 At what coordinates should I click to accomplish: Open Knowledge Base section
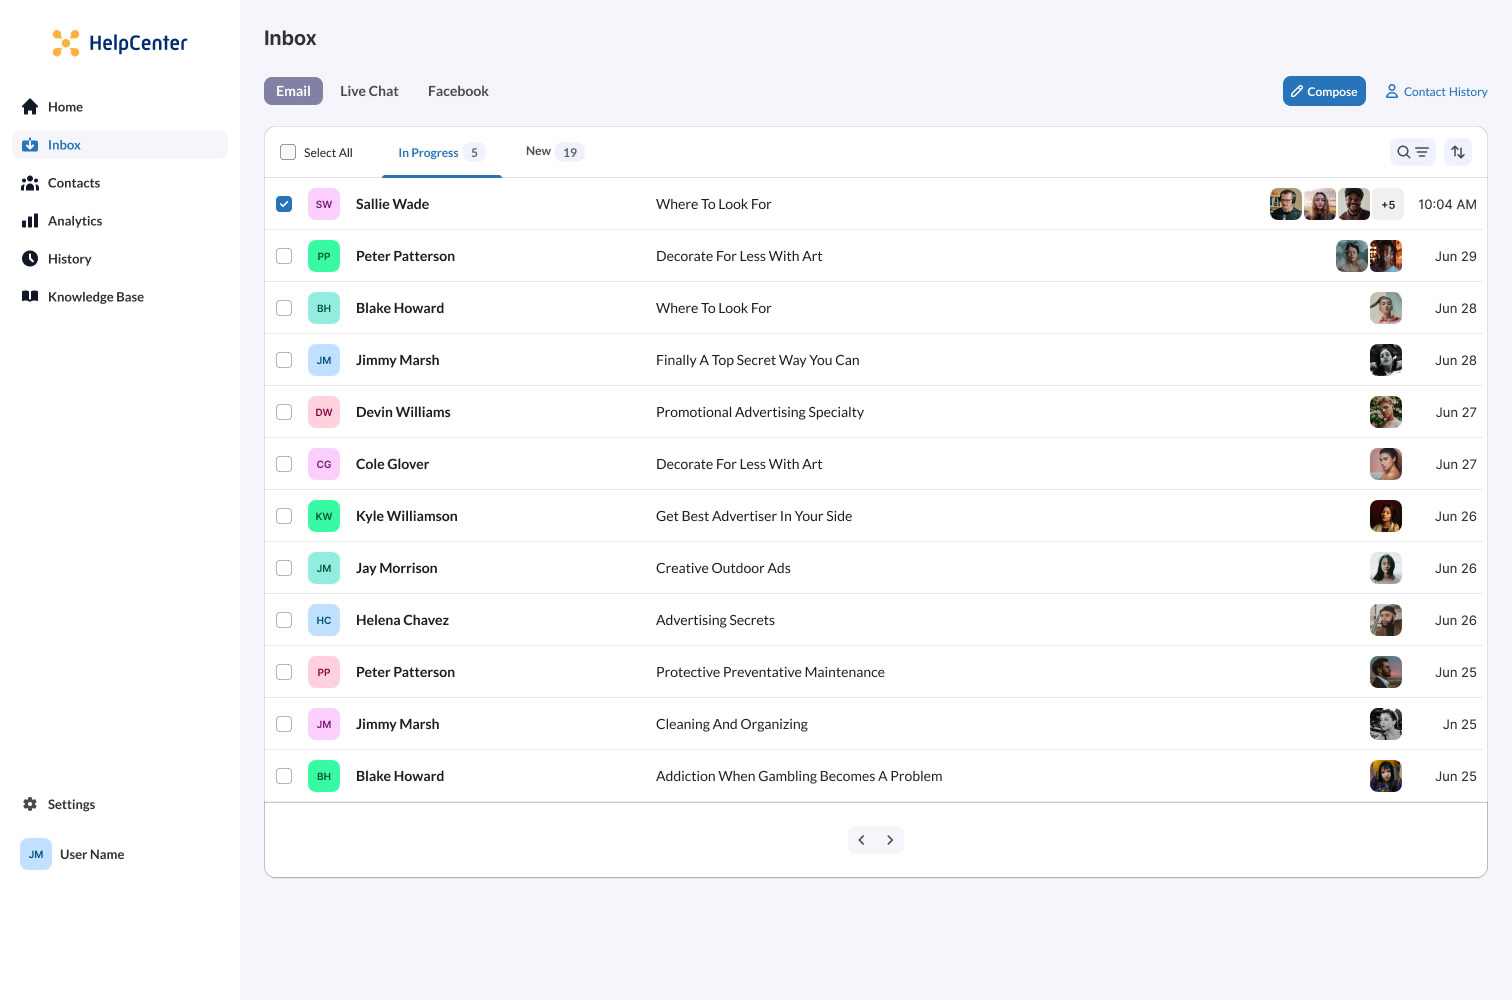coord(120,297)
